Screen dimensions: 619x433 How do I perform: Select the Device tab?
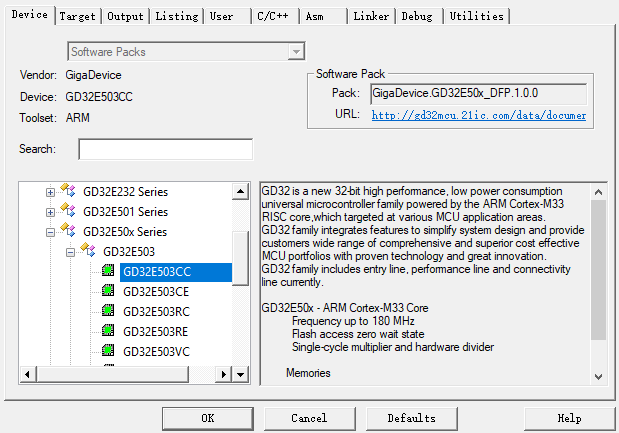30,15
